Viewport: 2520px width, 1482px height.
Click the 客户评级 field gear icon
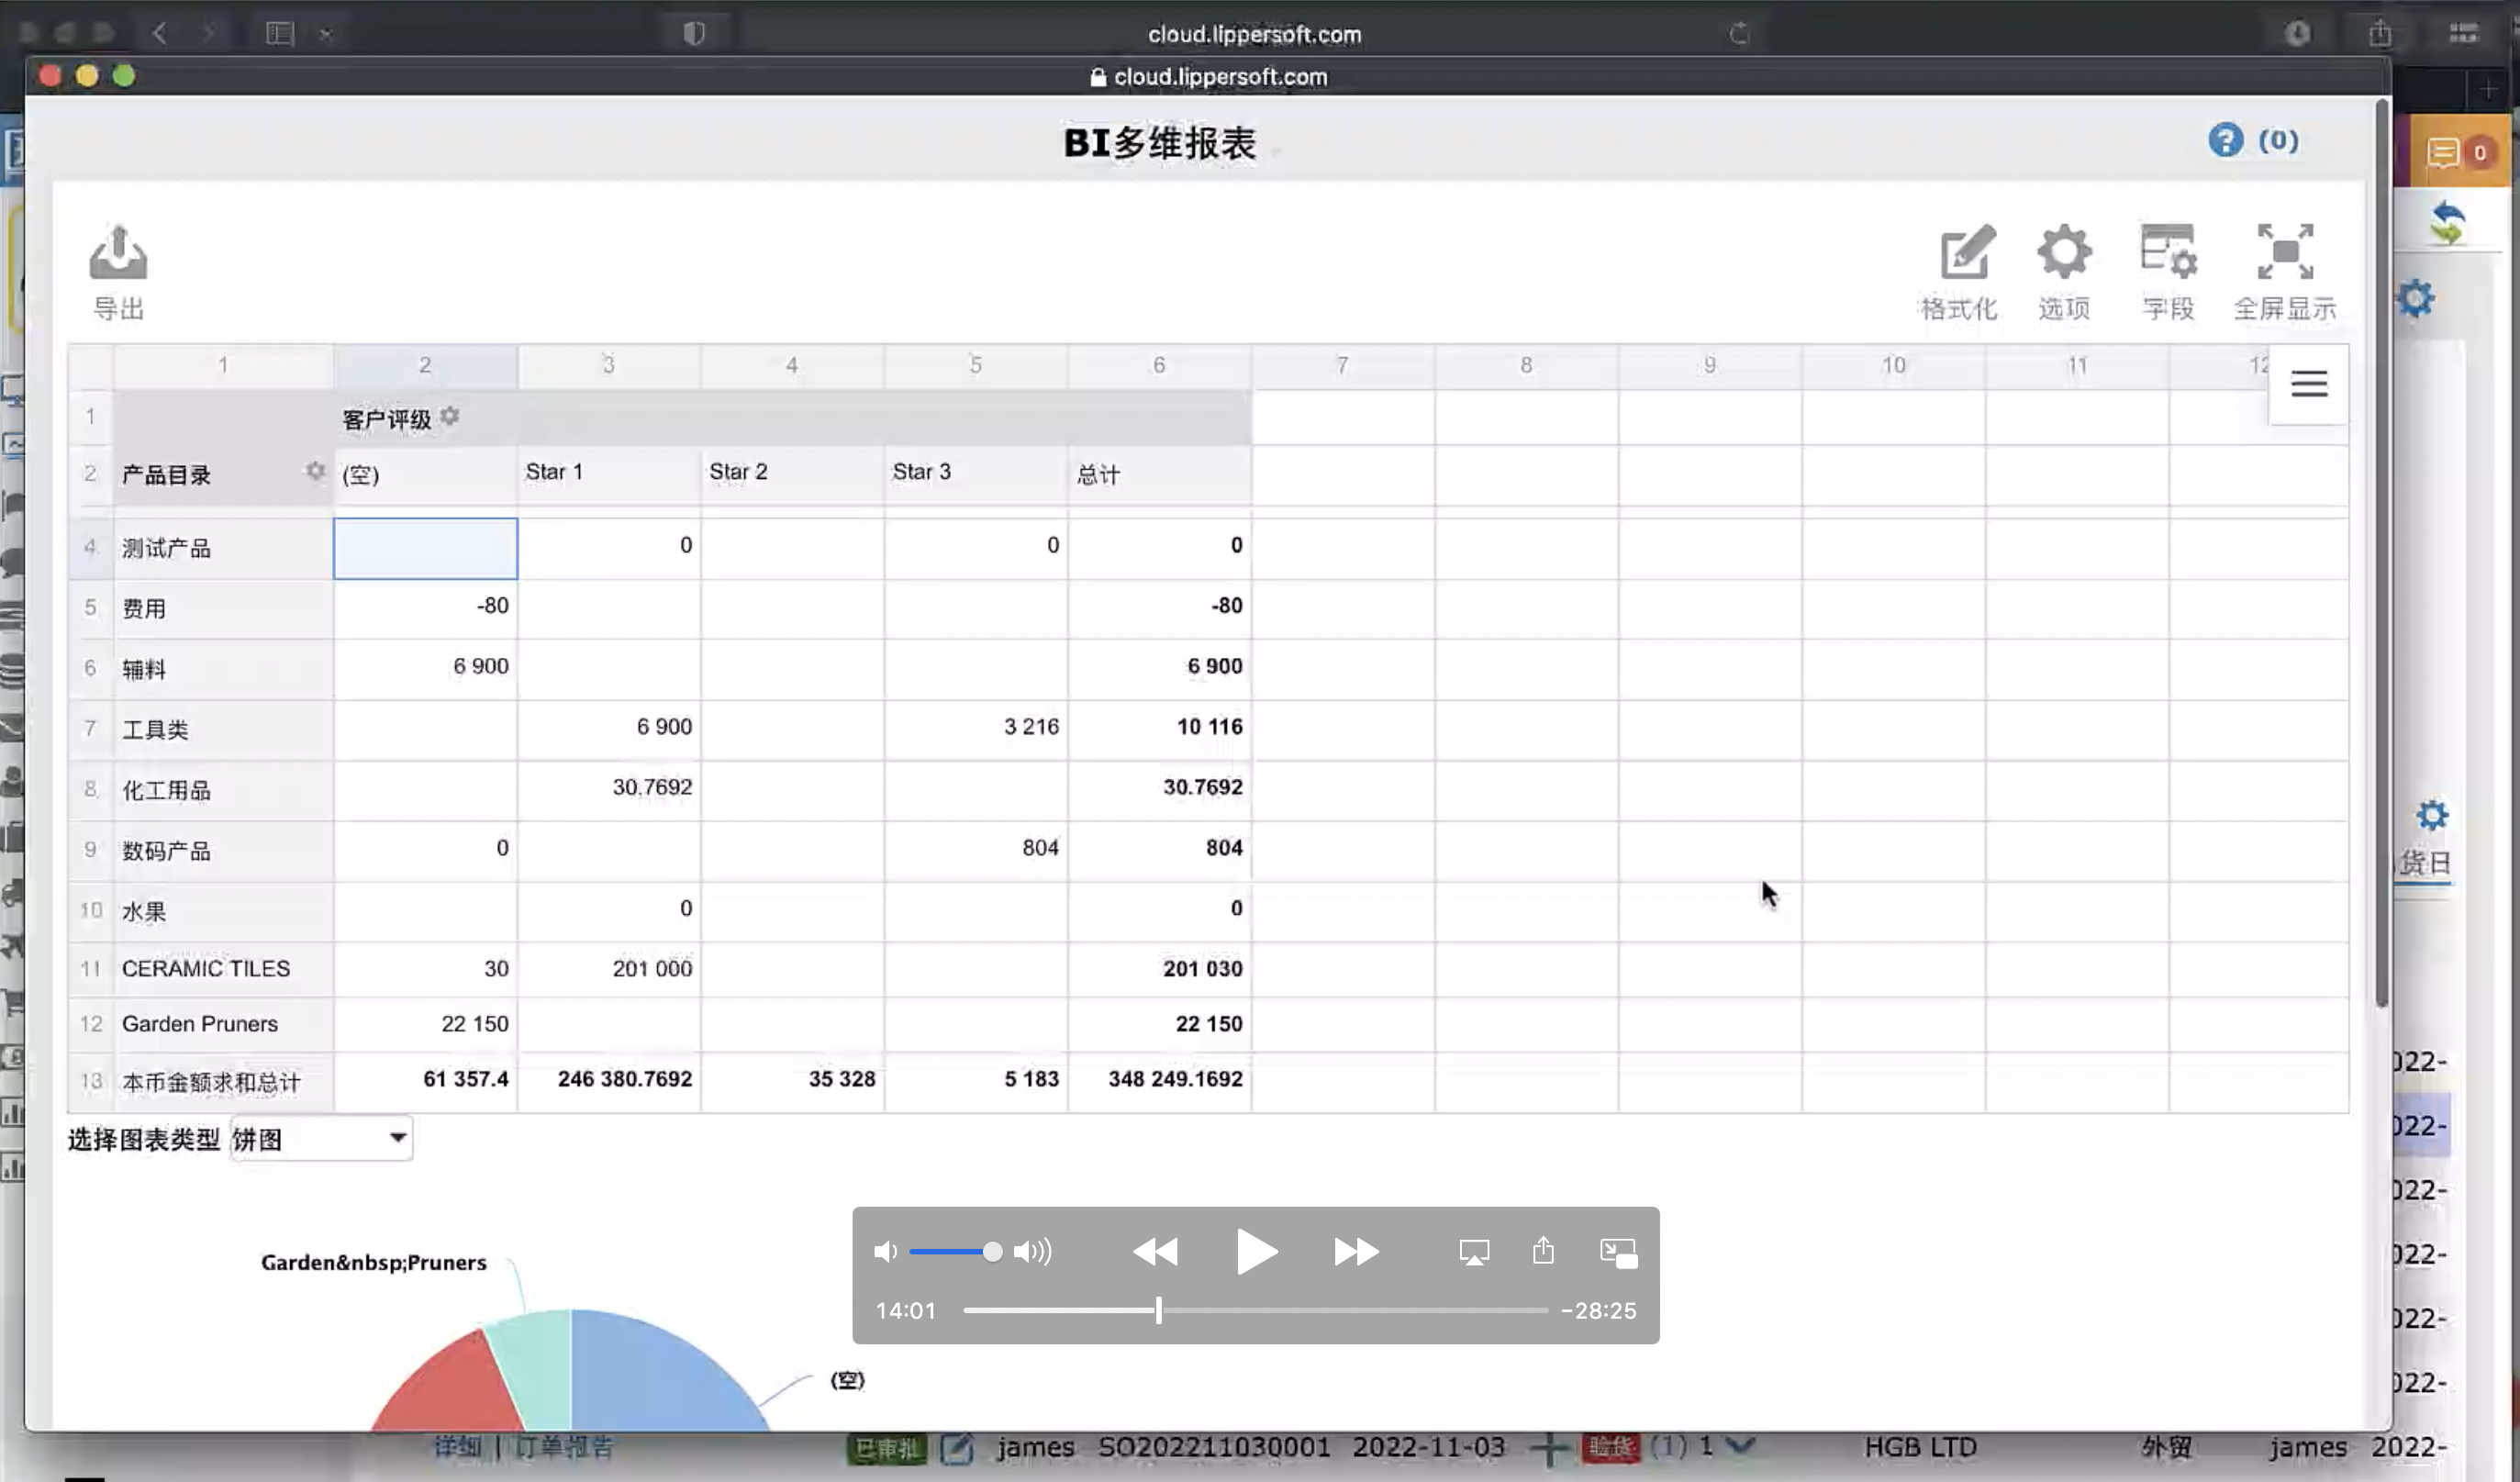coord(450,416)
